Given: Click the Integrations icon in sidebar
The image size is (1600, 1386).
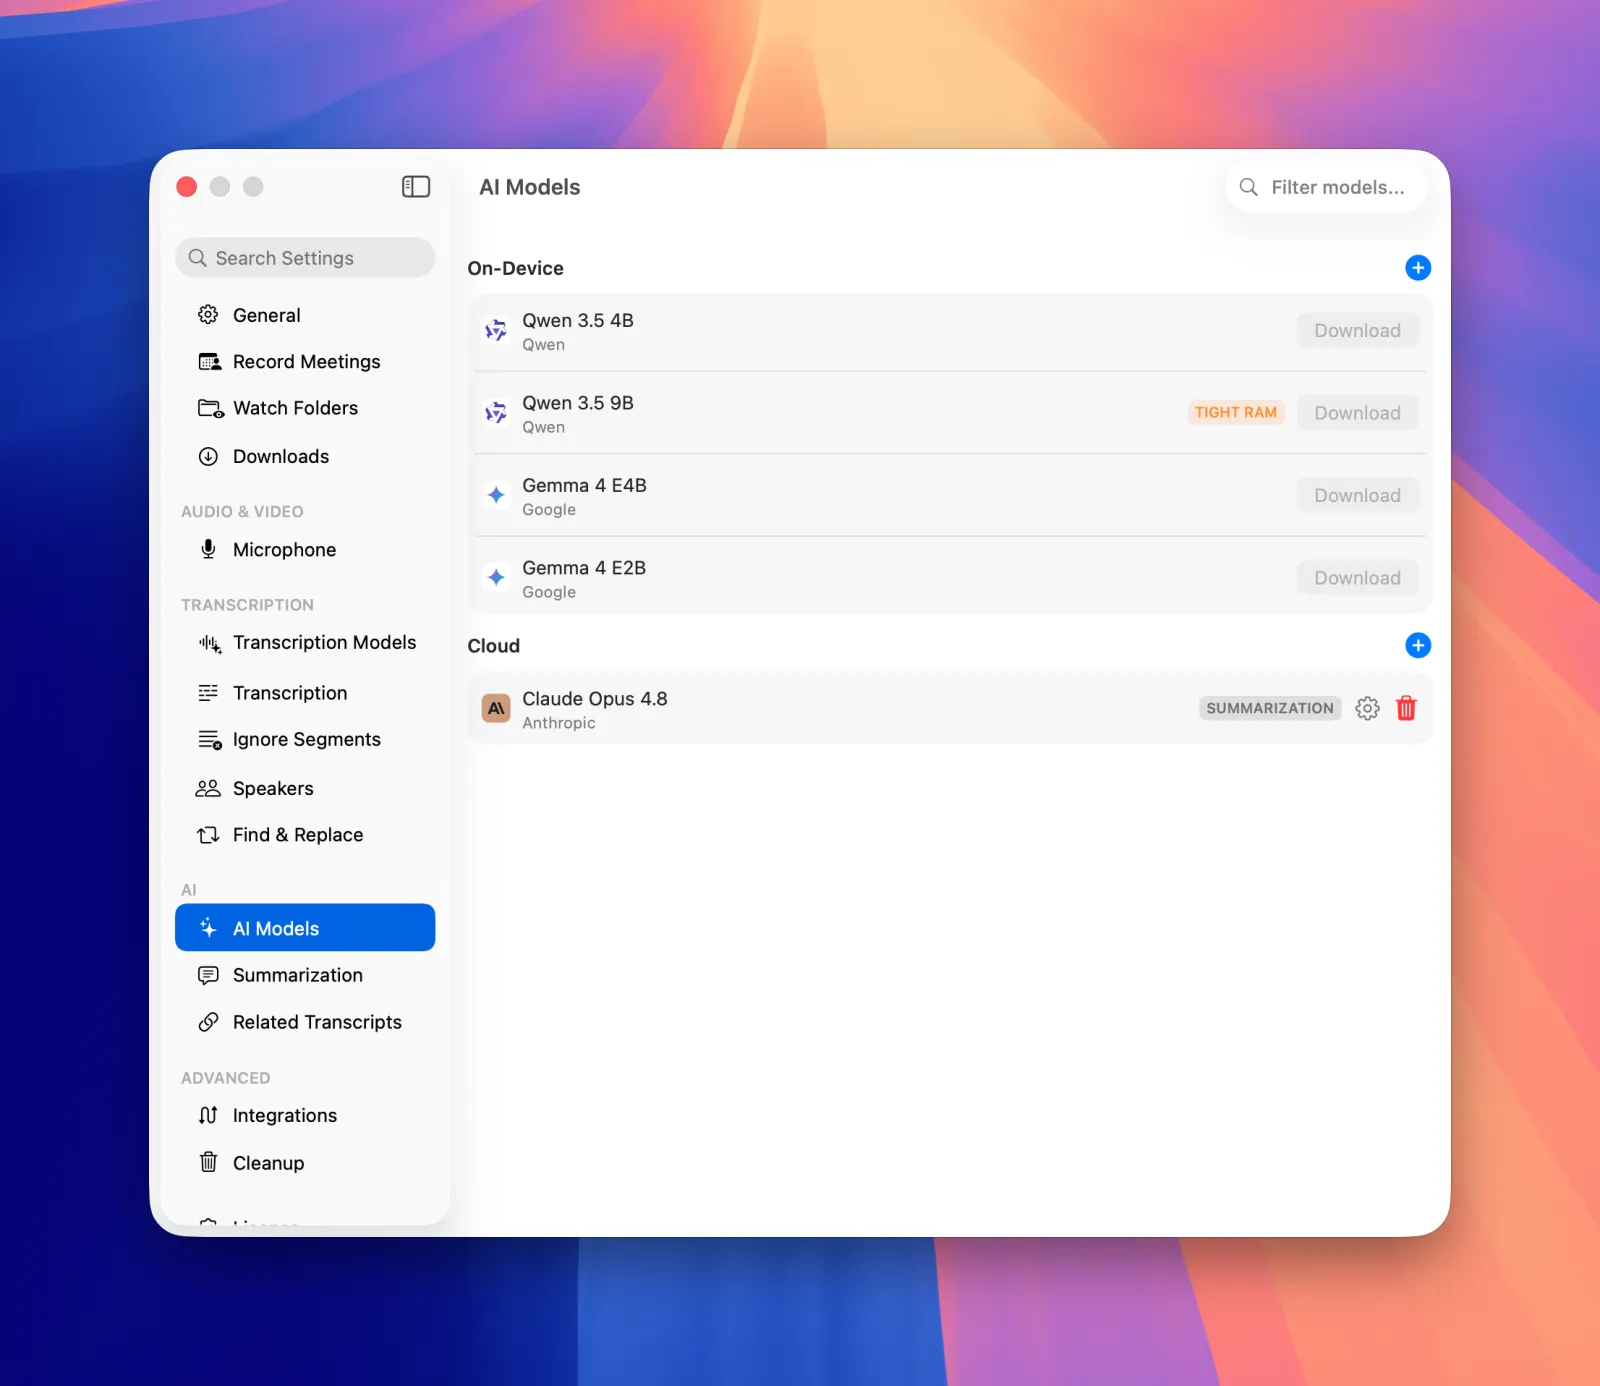Looking at the screenshot, I should pyautogui.click(x=208, y=1115).
